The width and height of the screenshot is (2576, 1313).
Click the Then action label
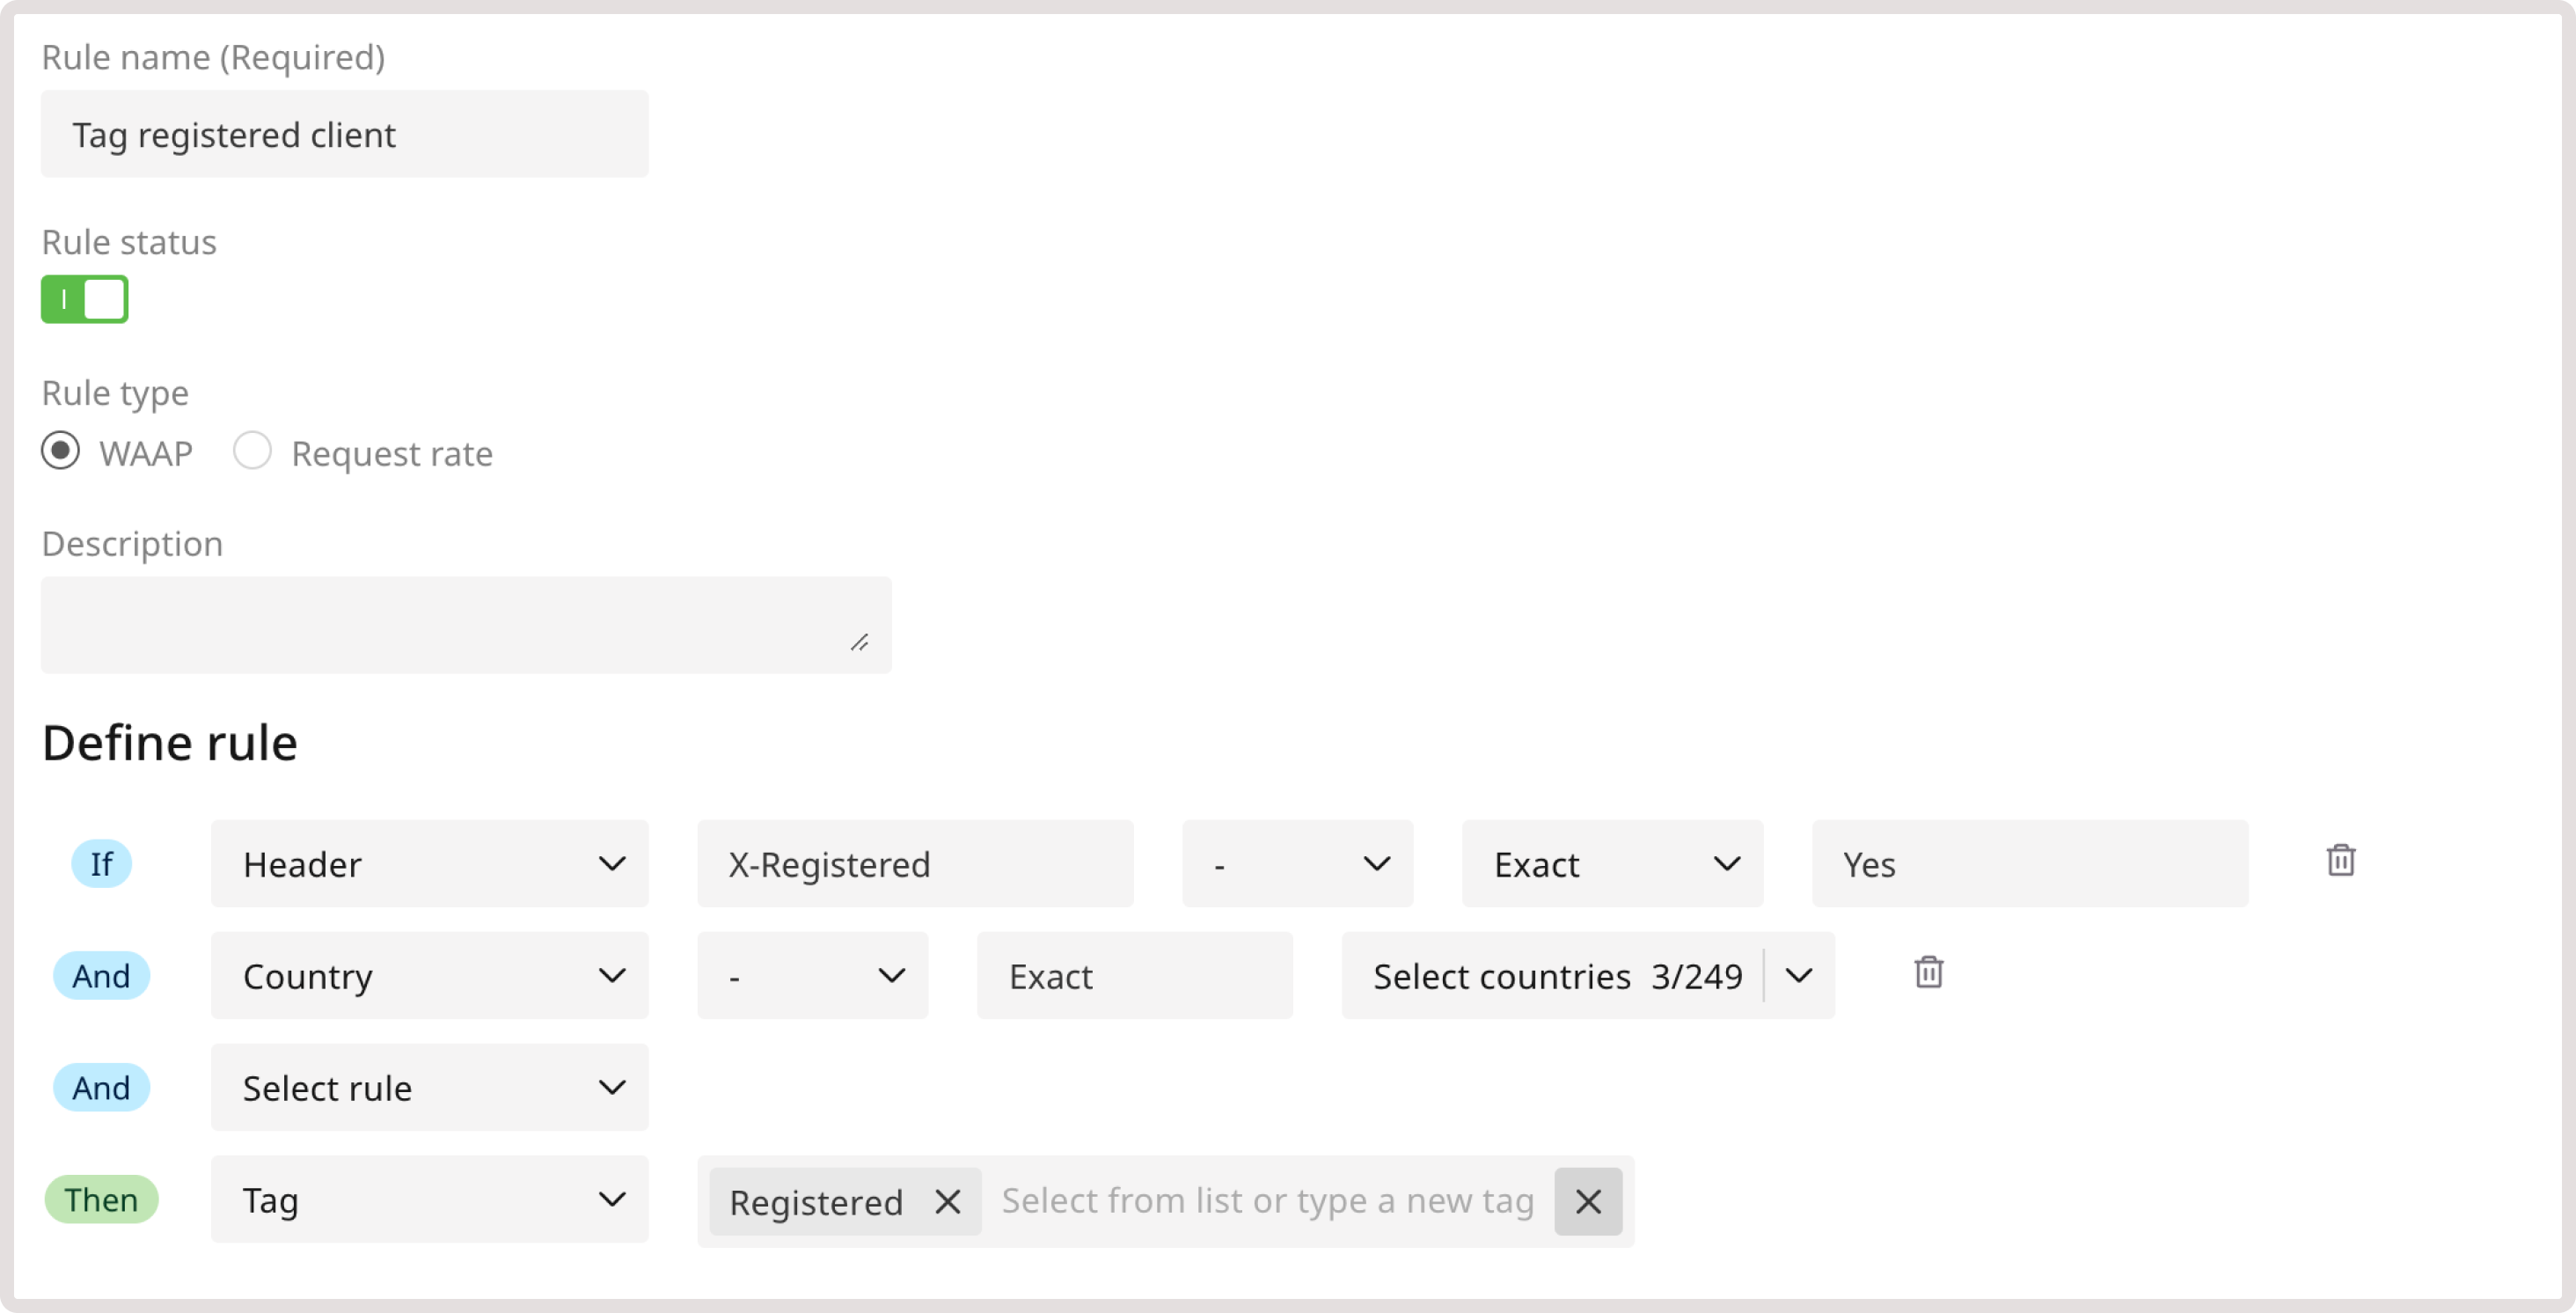click(102, 1199)
